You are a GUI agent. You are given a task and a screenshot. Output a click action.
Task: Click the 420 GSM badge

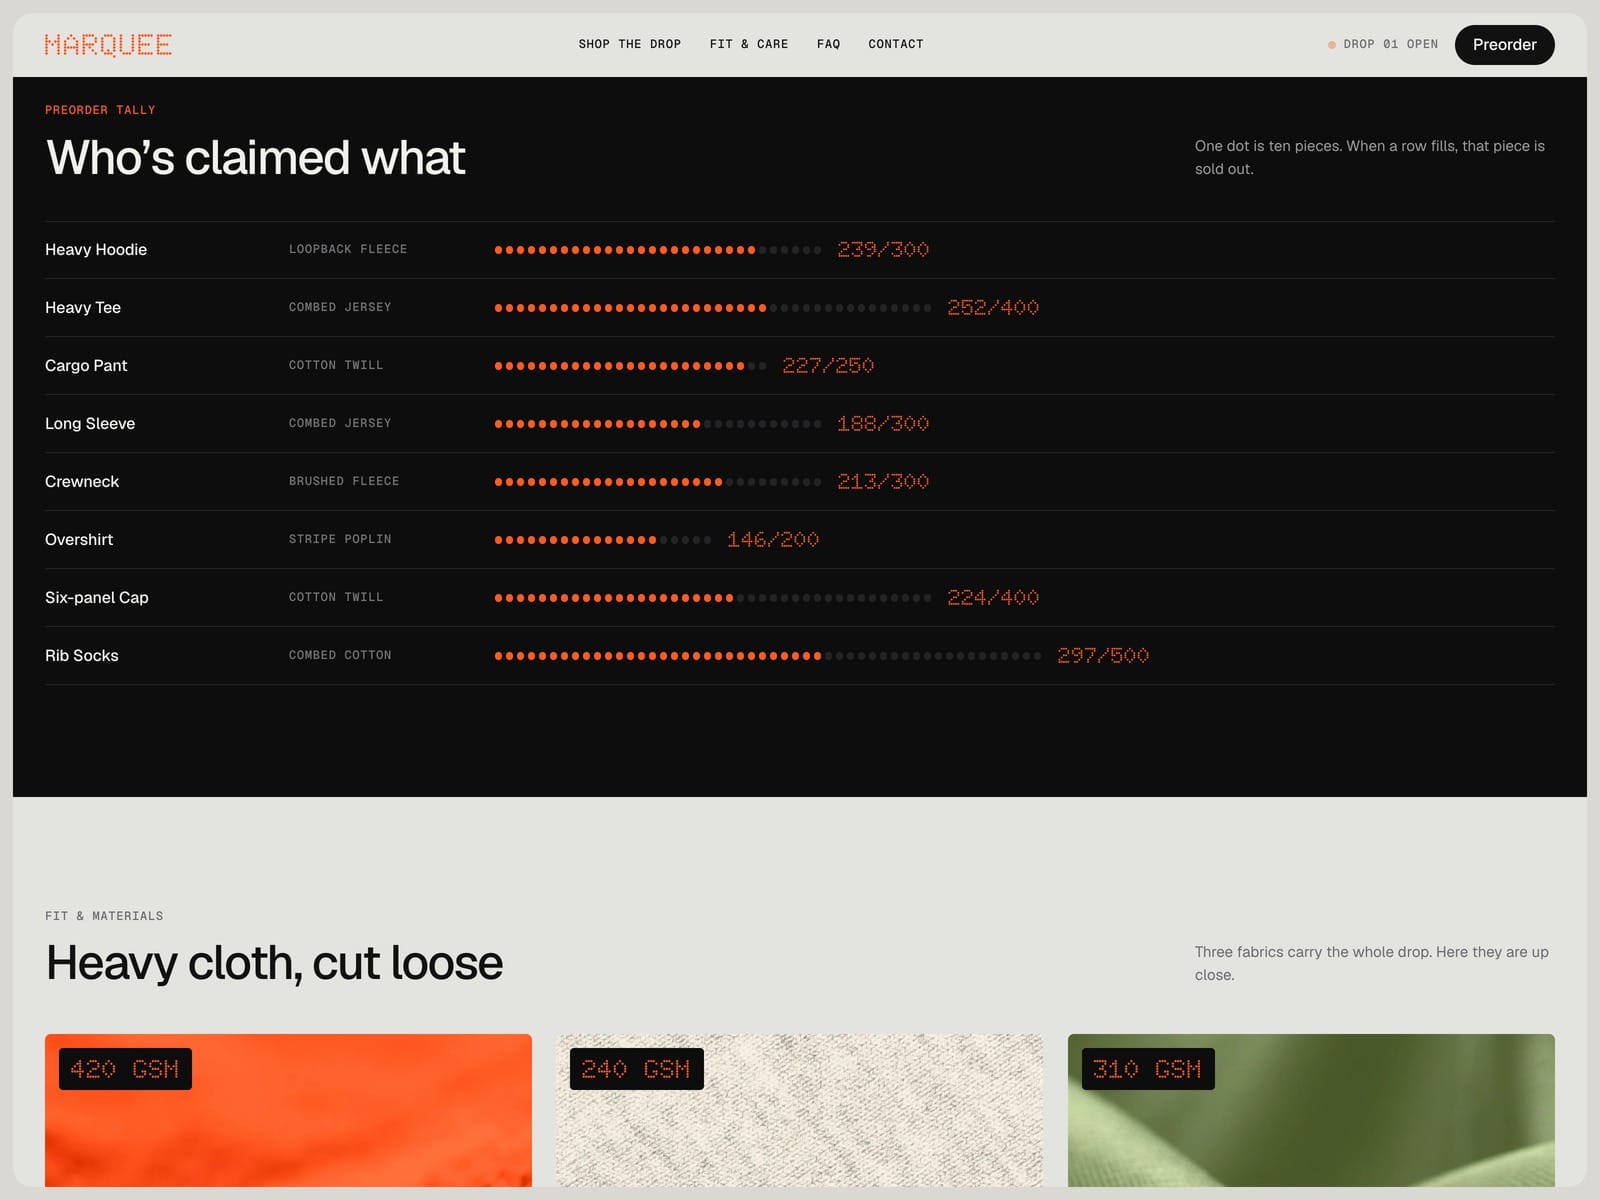(125, 1069)
